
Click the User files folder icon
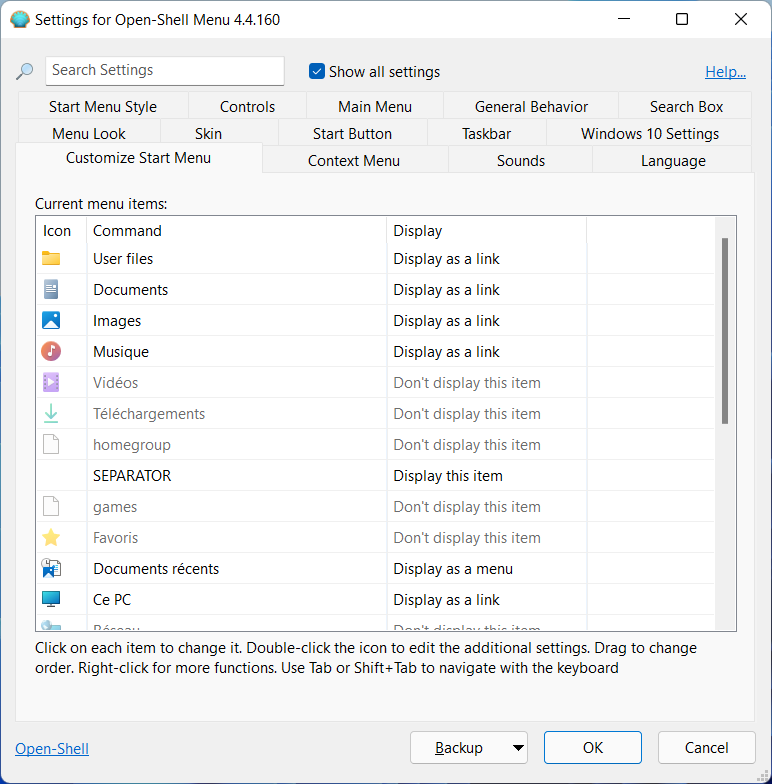point(51,258)
